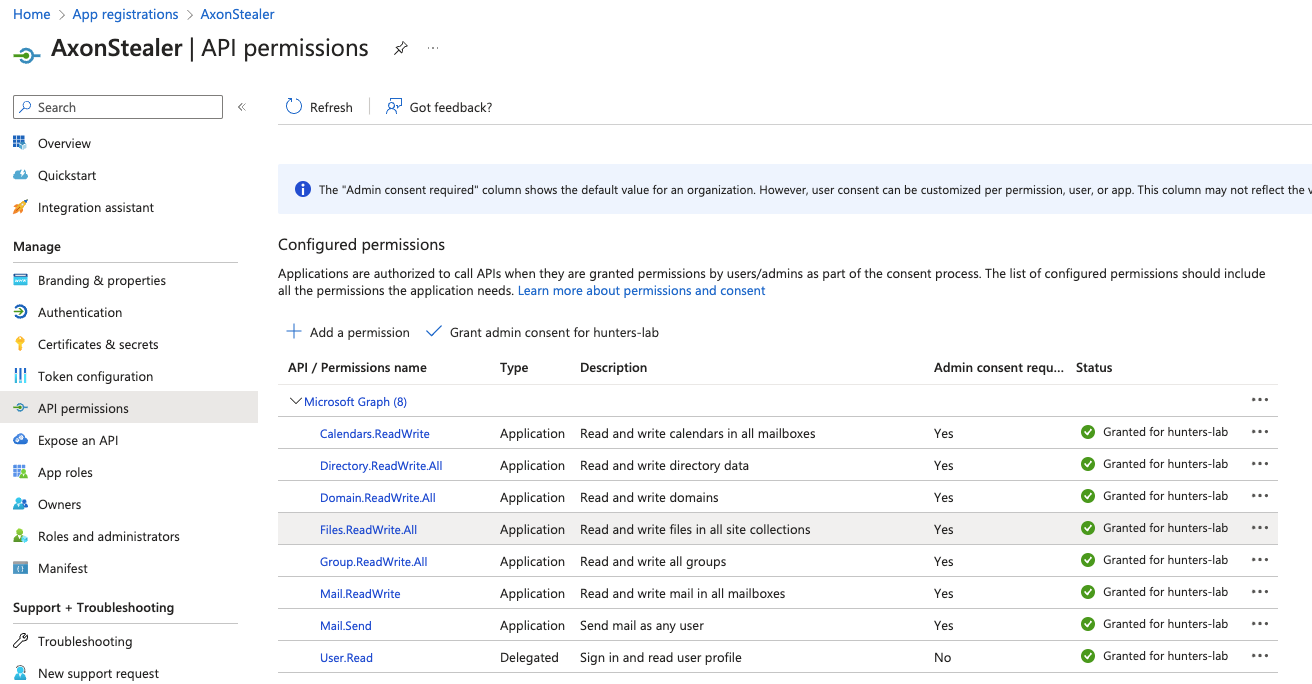The height and width of the screenshot is (684, 1312).
Task: Open more options for Mail.Send row
Action: tap(1260, 624)
